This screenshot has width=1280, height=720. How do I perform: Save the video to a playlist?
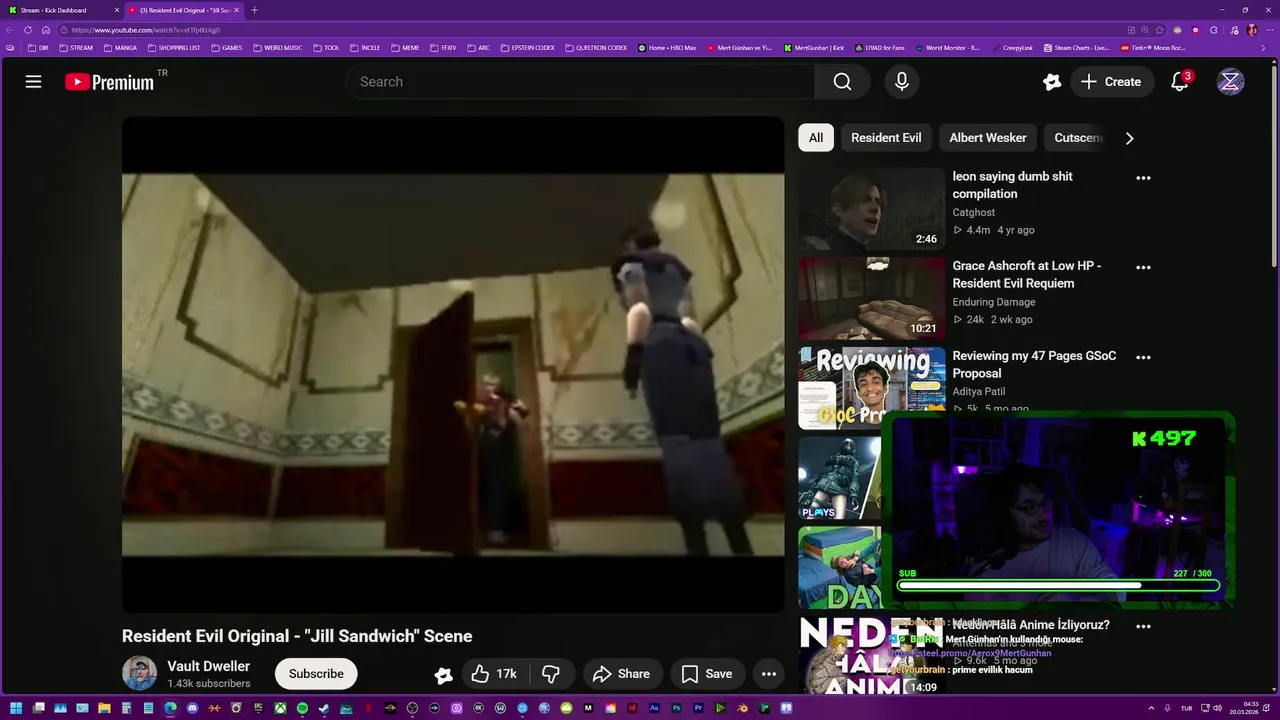tap(706, 674)
